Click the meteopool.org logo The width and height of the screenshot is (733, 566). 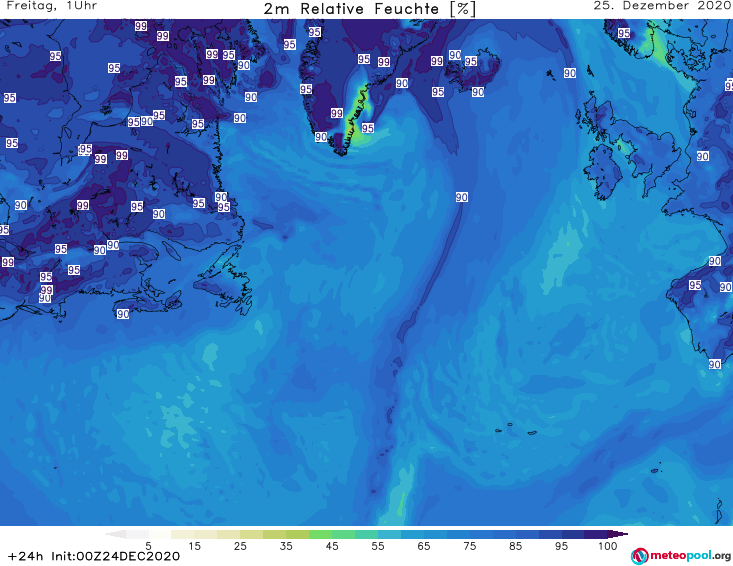[x=681, y=556]
